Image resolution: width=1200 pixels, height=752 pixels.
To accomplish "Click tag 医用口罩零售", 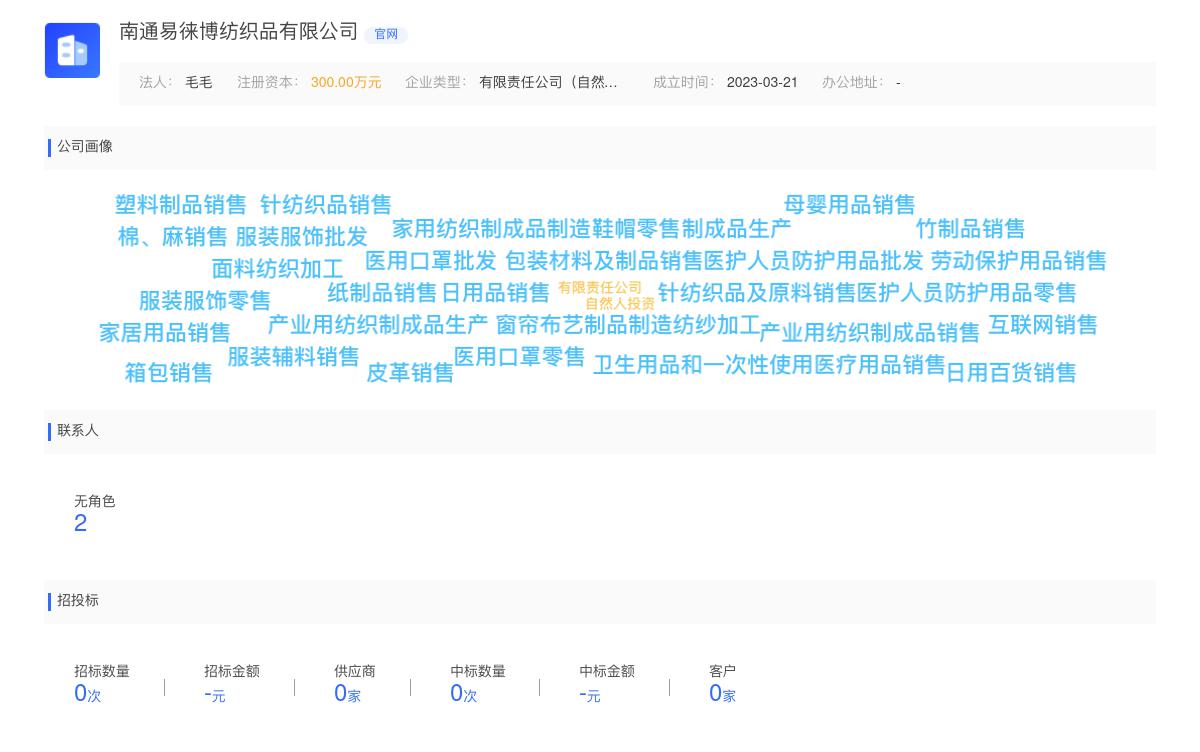I will tap(520, 357).
